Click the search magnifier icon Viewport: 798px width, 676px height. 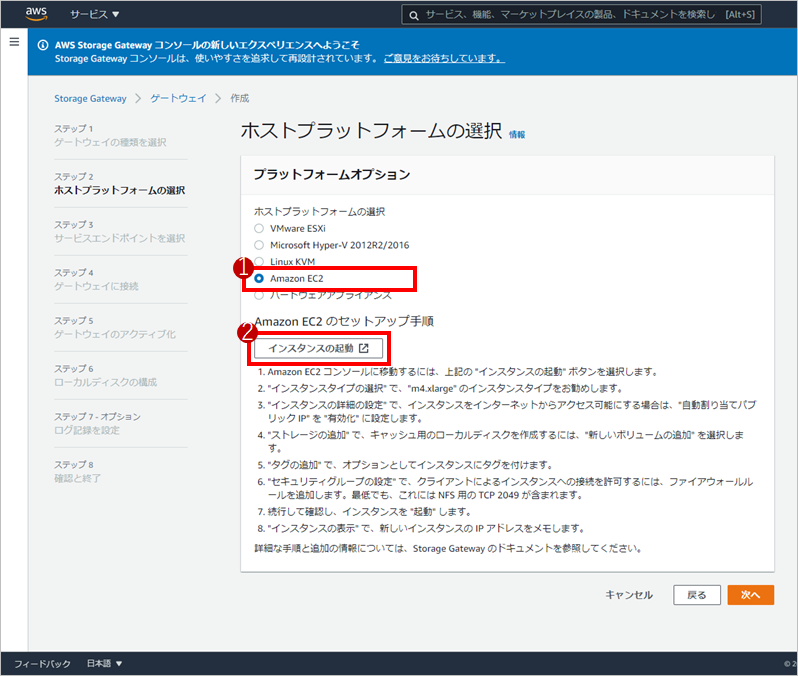click(x=414, y=15)
